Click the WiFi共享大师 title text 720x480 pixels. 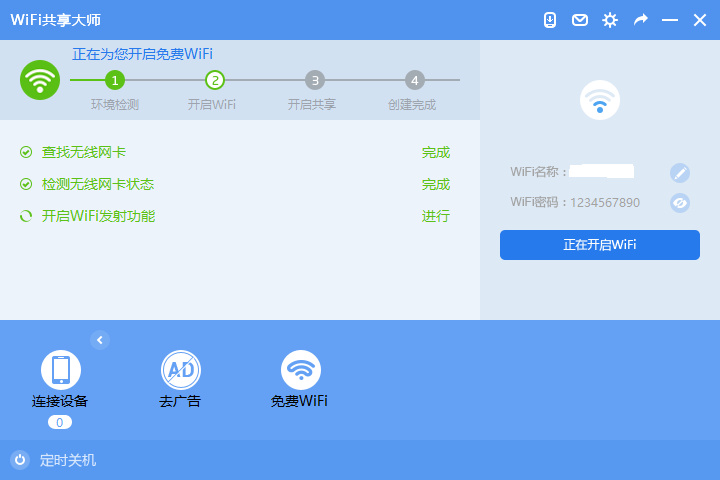tap(56, 20)
